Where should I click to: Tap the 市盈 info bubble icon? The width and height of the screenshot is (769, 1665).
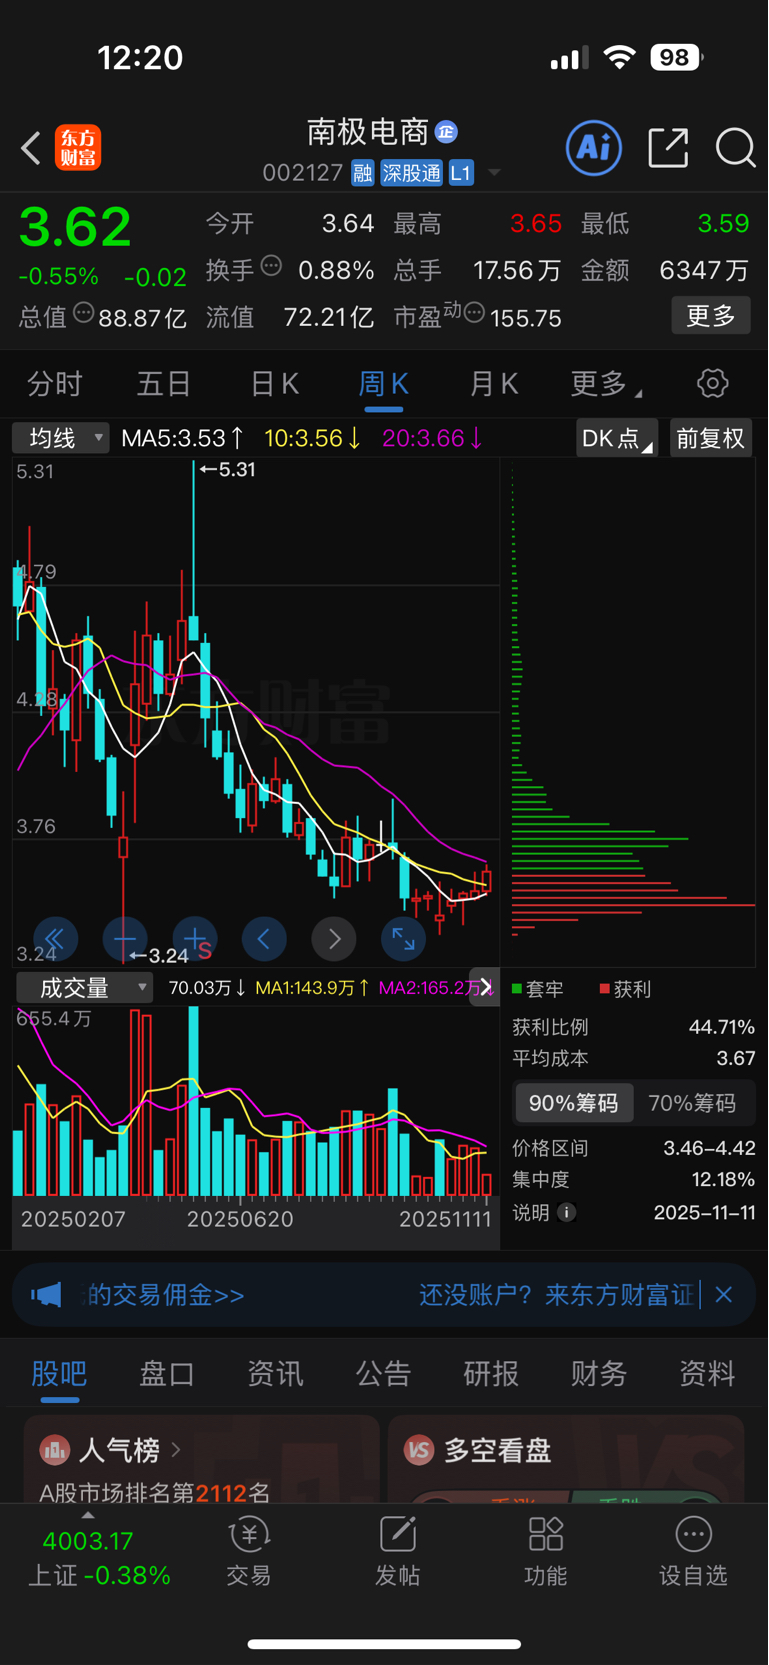tap(475, 313)
